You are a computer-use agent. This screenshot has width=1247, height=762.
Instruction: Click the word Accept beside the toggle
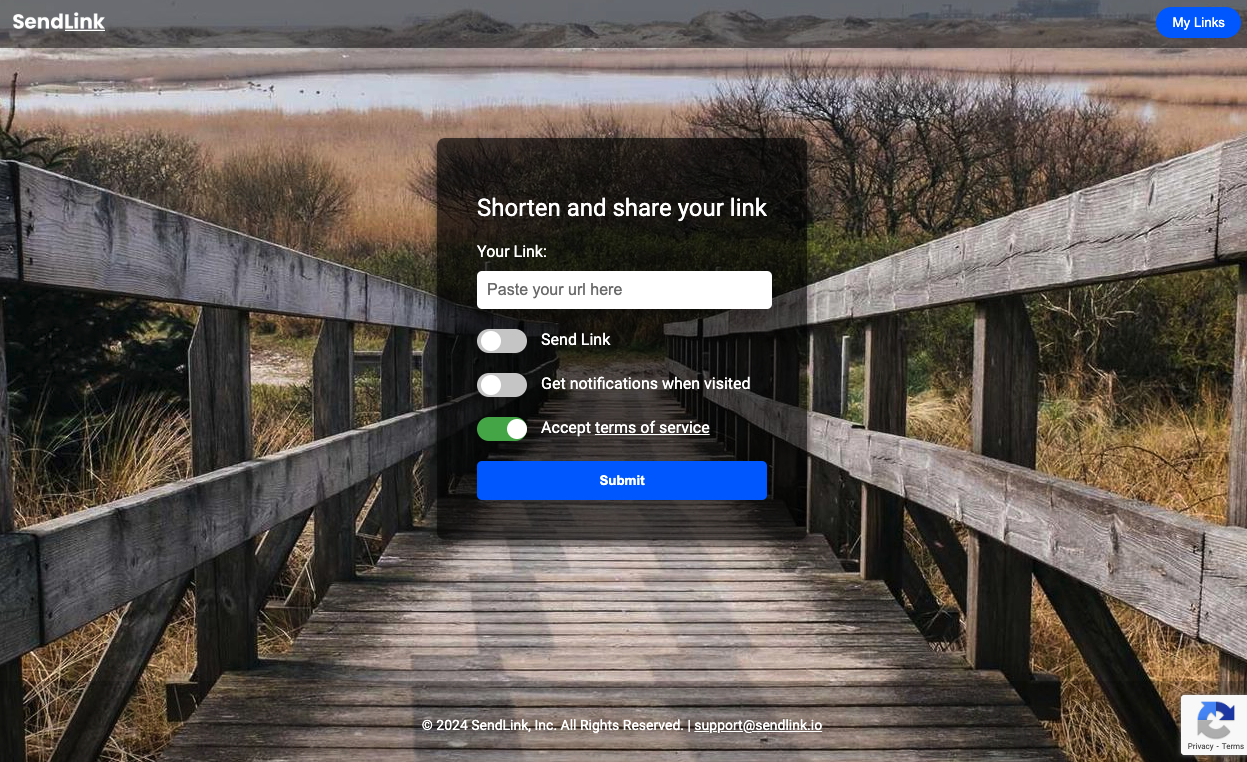coord(566,428)
